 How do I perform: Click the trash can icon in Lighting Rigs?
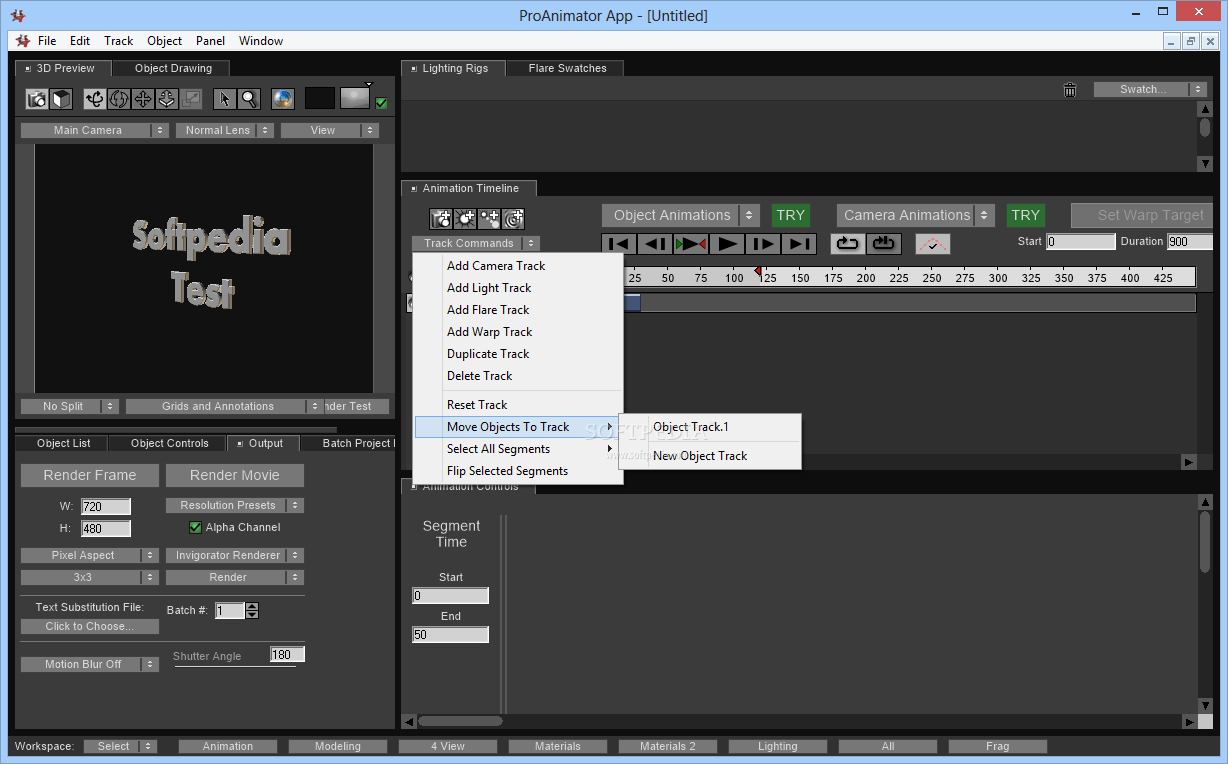[x=1070, y=90]
